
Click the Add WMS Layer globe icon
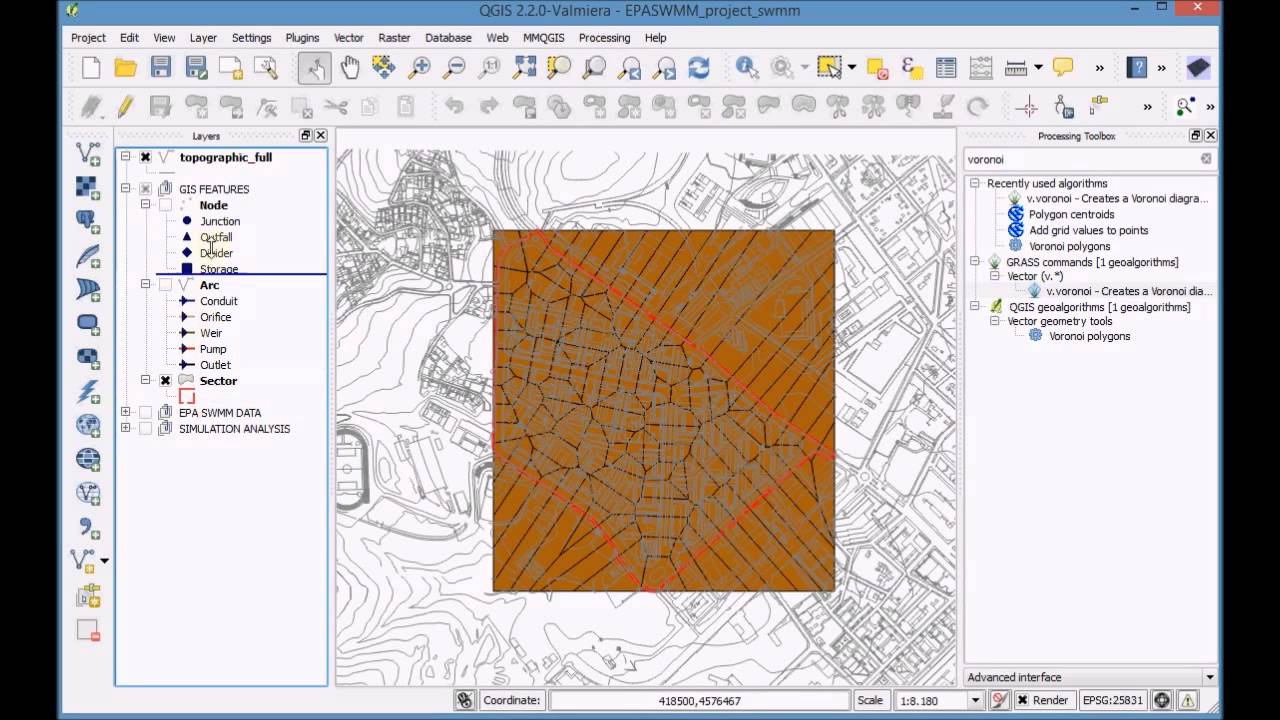tap(88, 426)
